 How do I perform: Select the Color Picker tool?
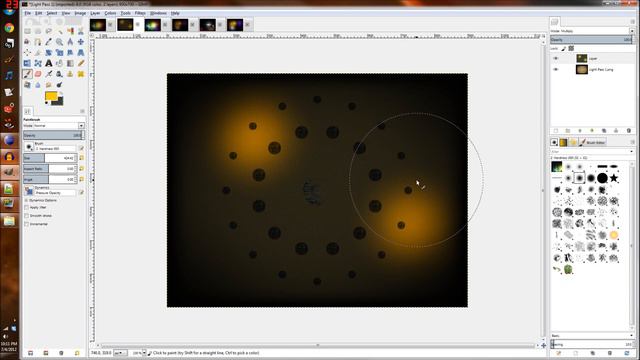coord(49,42)
